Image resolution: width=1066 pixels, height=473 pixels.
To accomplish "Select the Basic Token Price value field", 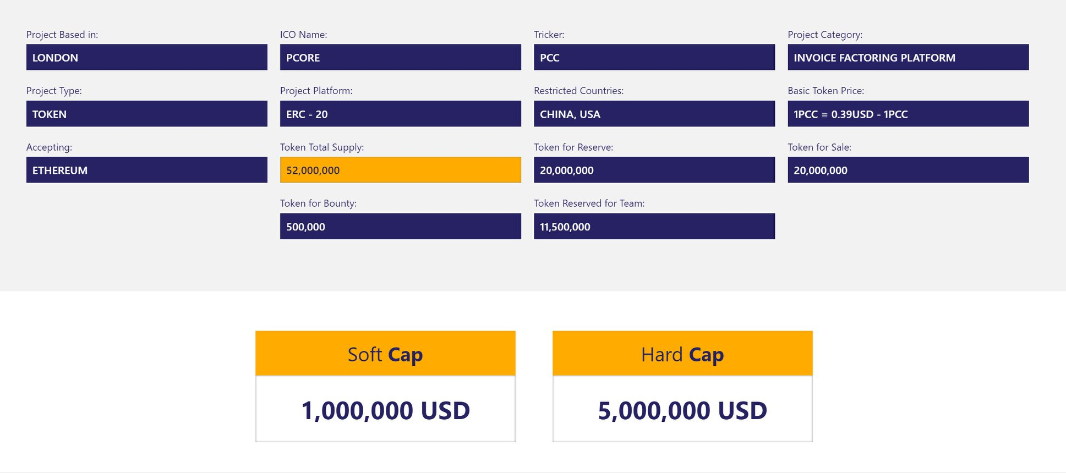I will coord(908,114).
